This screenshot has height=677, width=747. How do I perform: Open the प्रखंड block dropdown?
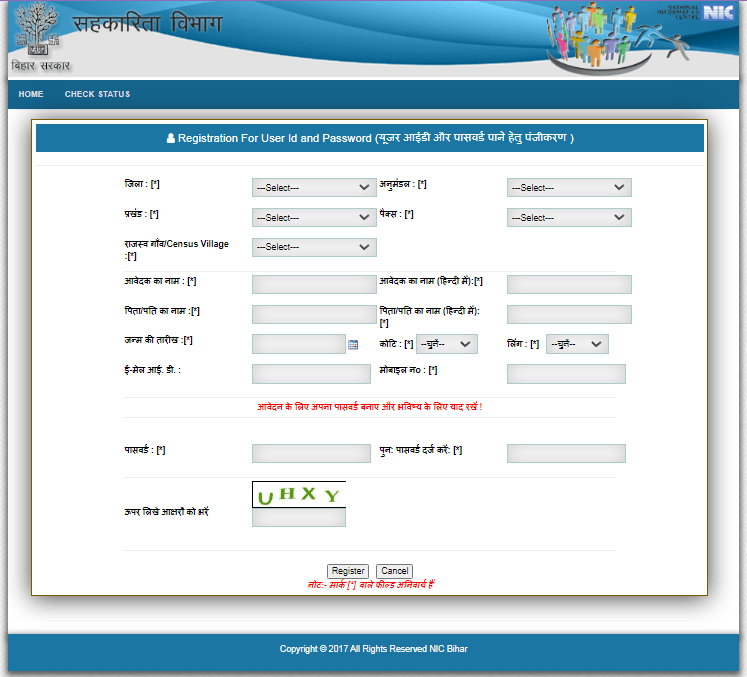(314, 218)
